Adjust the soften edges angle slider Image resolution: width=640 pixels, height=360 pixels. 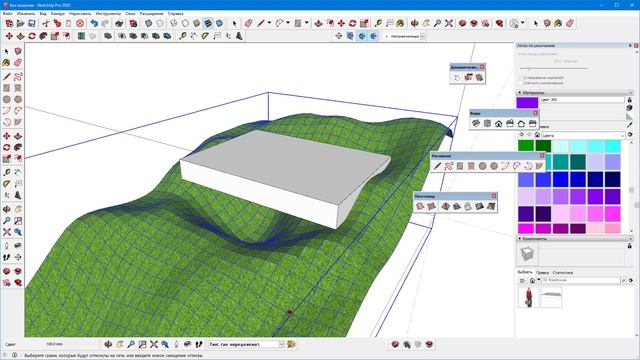click(529, 69)
